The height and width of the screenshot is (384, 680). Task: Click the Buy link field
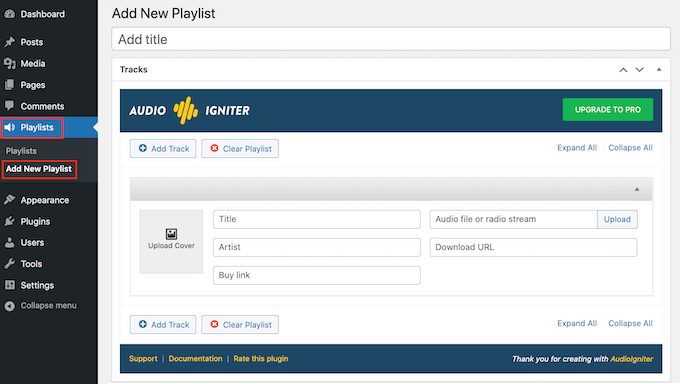point(317,275)
